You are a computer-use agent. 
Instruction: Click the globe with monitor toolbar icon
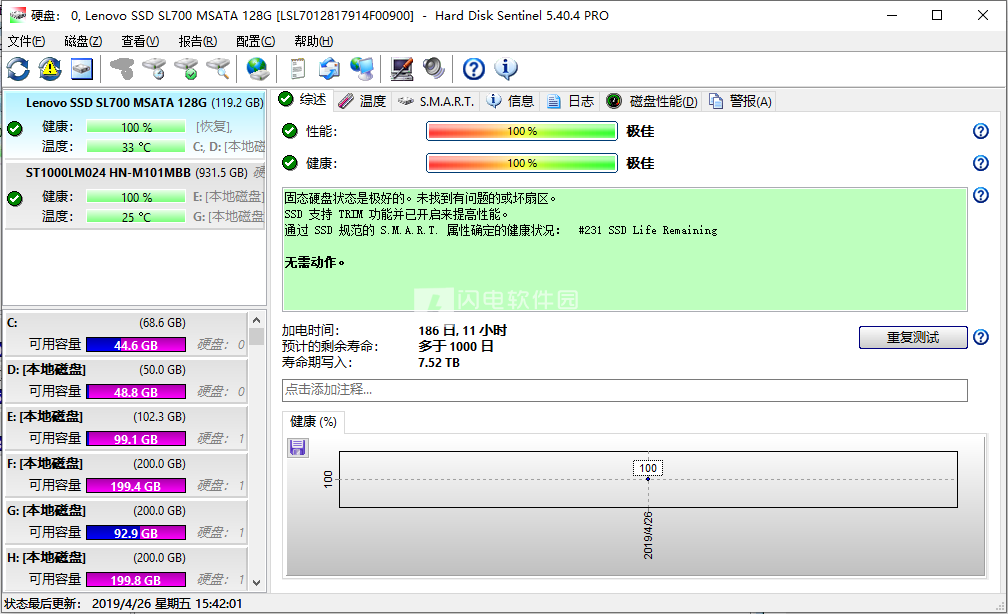[361, 69]
